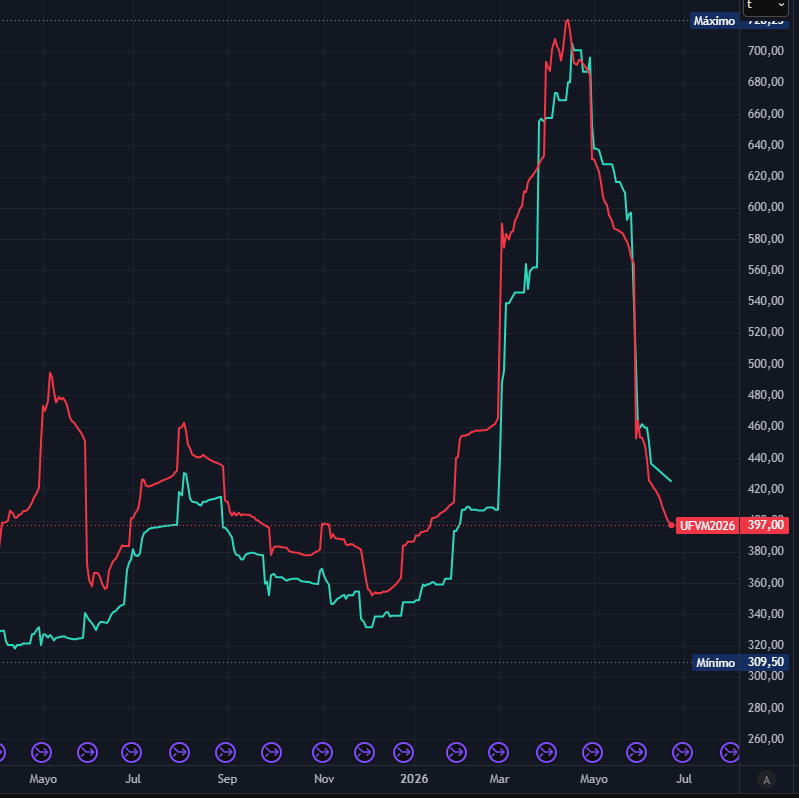Click the 480,00 price axis label
This screenshot has width=799, height=798.
pos(765,395)
